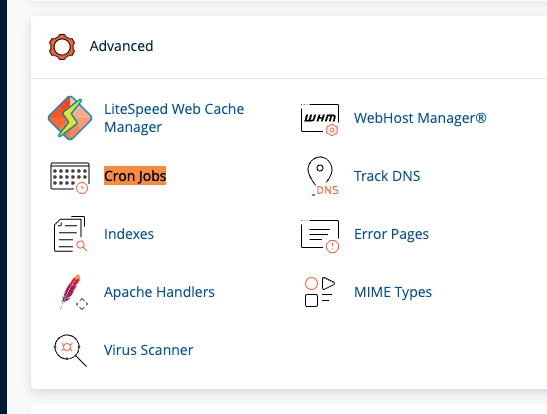Click the Advanced section gear icon
This screenshot has height=414, width=547.
pos(62,47)
